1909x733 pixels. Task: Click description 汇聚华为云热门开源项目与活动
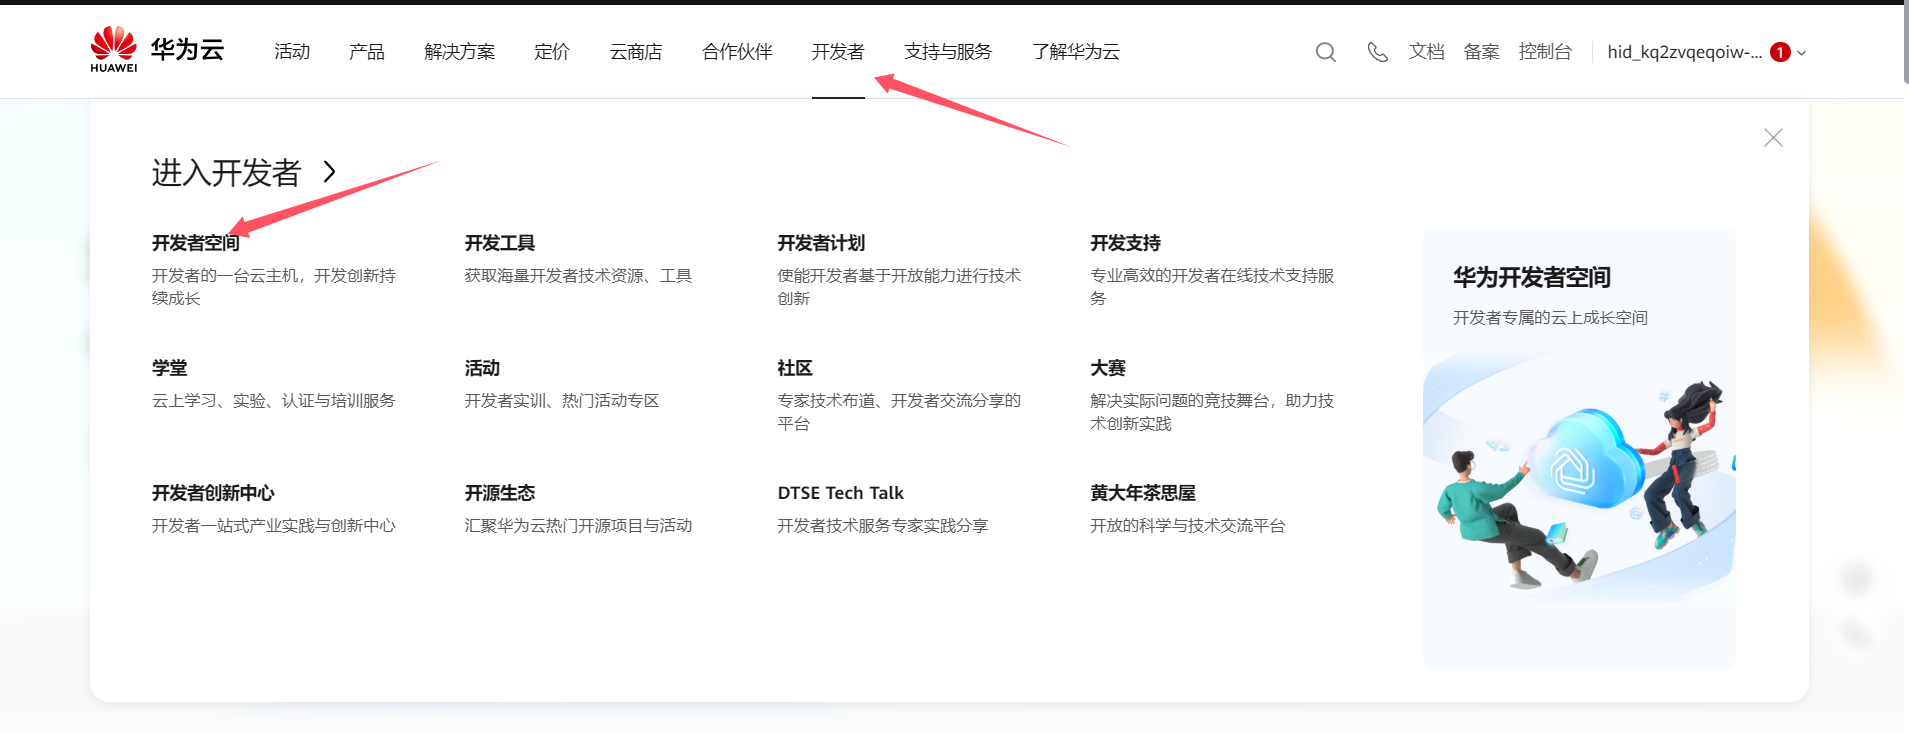coord(578,526)
